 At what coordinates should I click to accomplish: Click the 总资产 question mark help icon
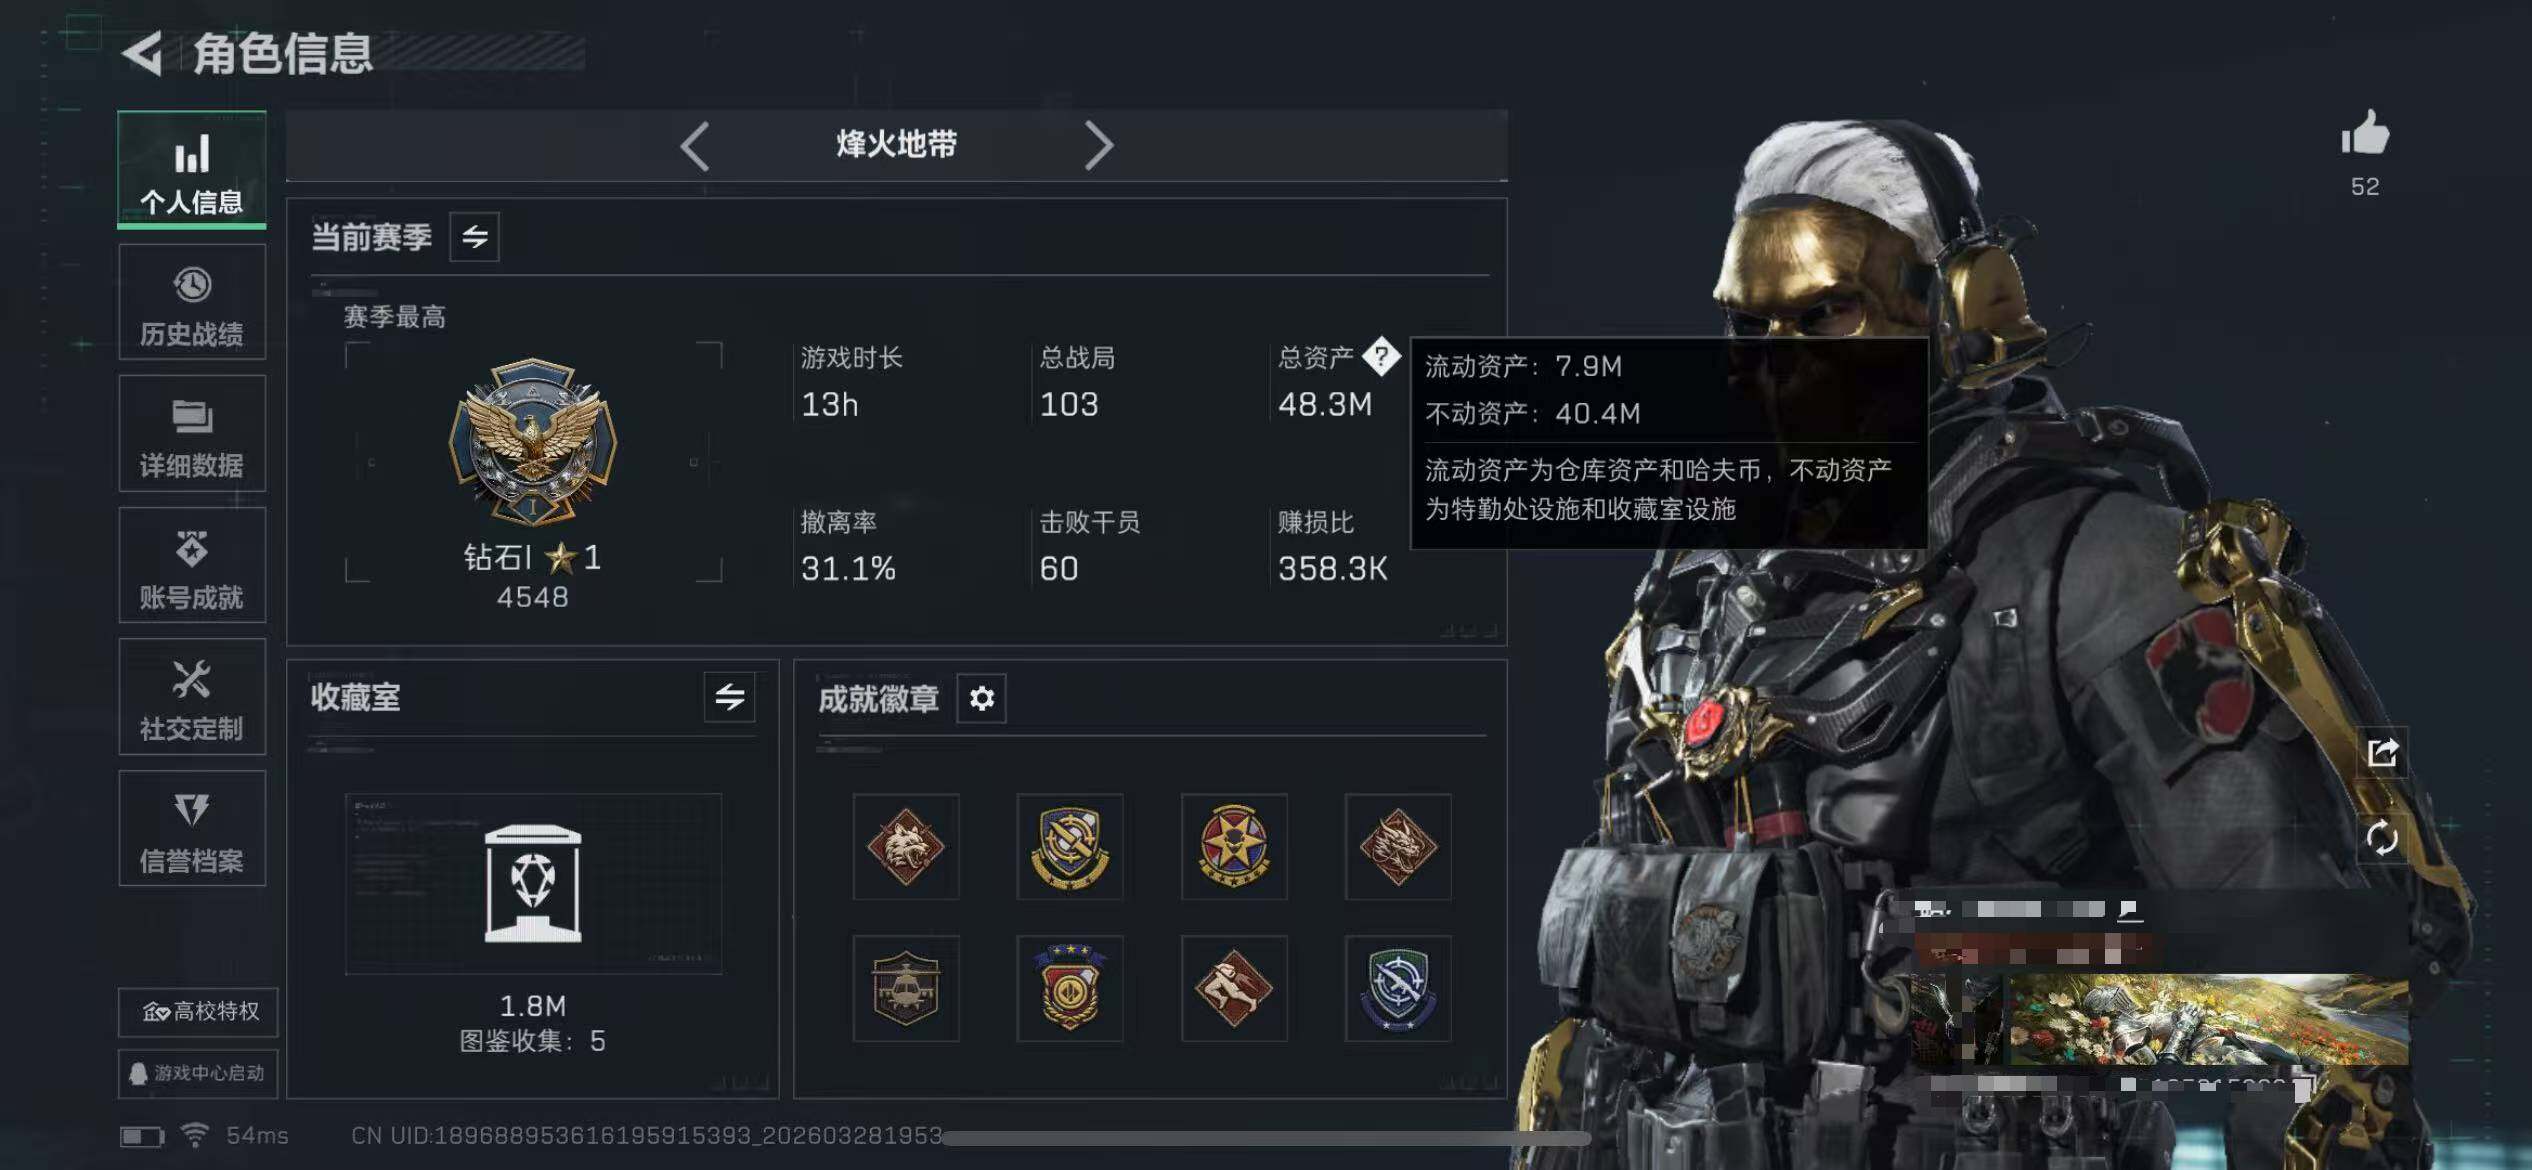pyautogui.click(x=1382, y=356)
